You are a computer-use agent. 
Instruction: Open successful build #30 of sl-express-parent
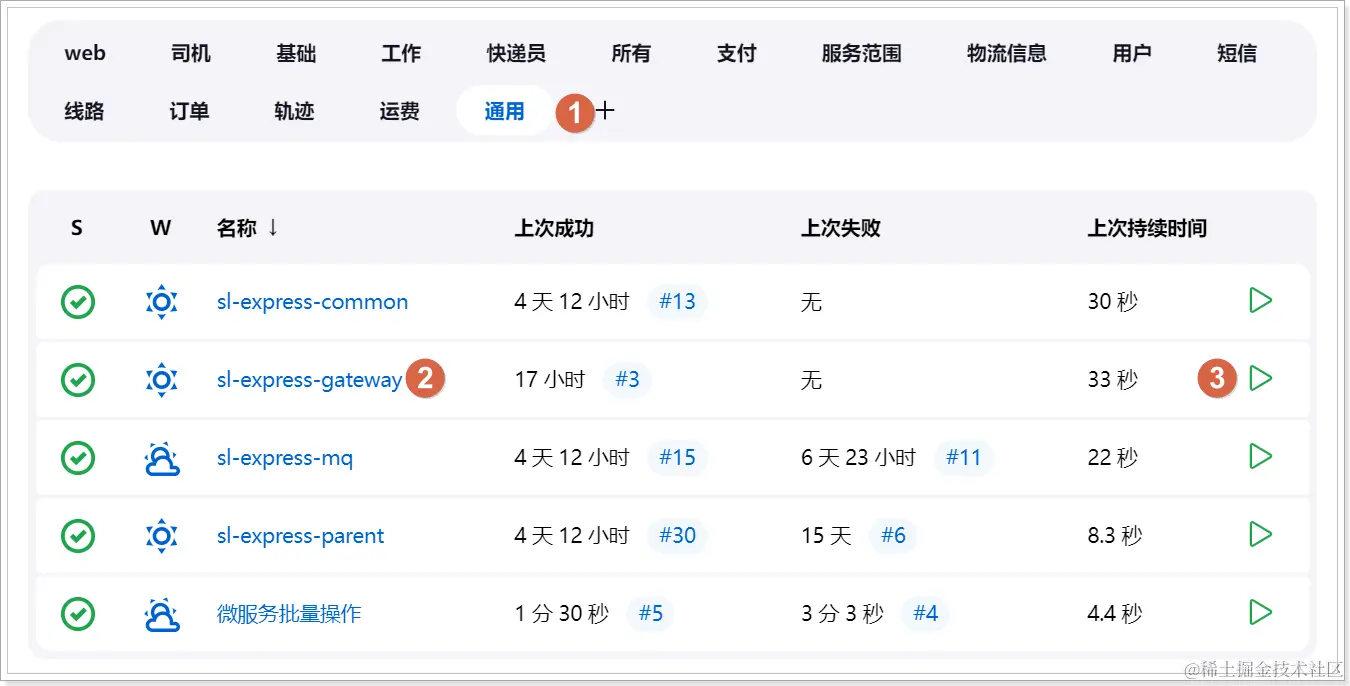pyautogui.click(x=677, y=535)
